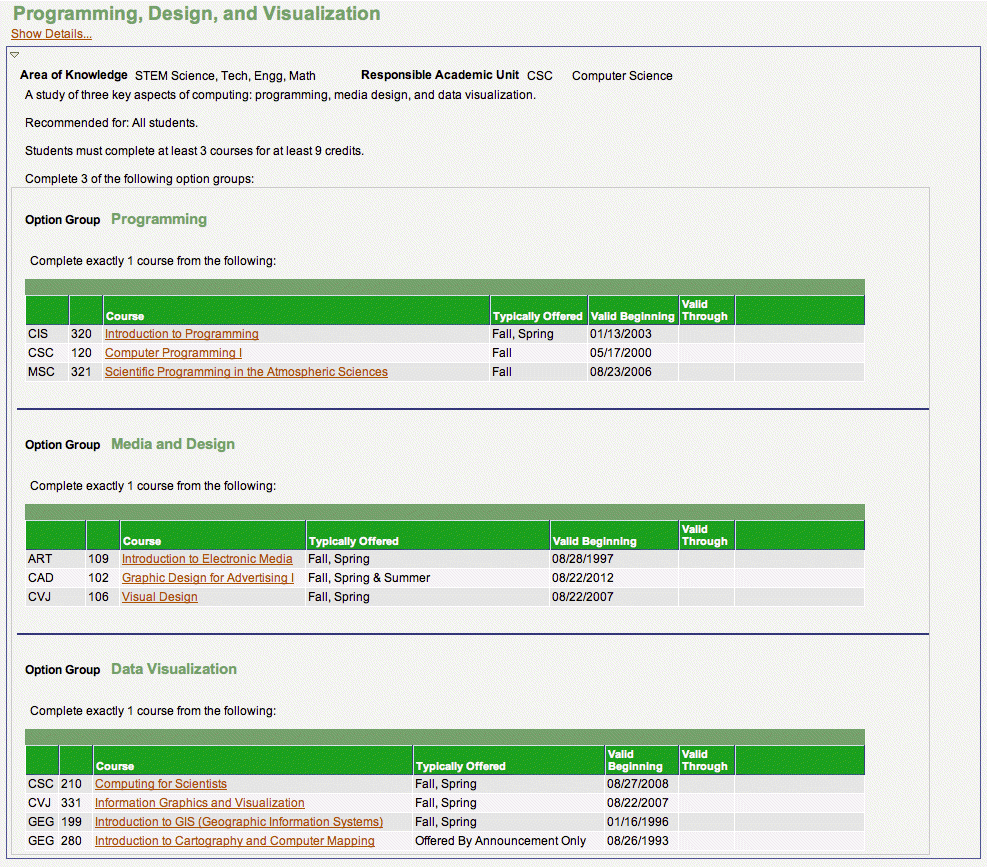987x867 pixels.
Task: Click the Programming option group heading
Action: click(x=159, y=219)
